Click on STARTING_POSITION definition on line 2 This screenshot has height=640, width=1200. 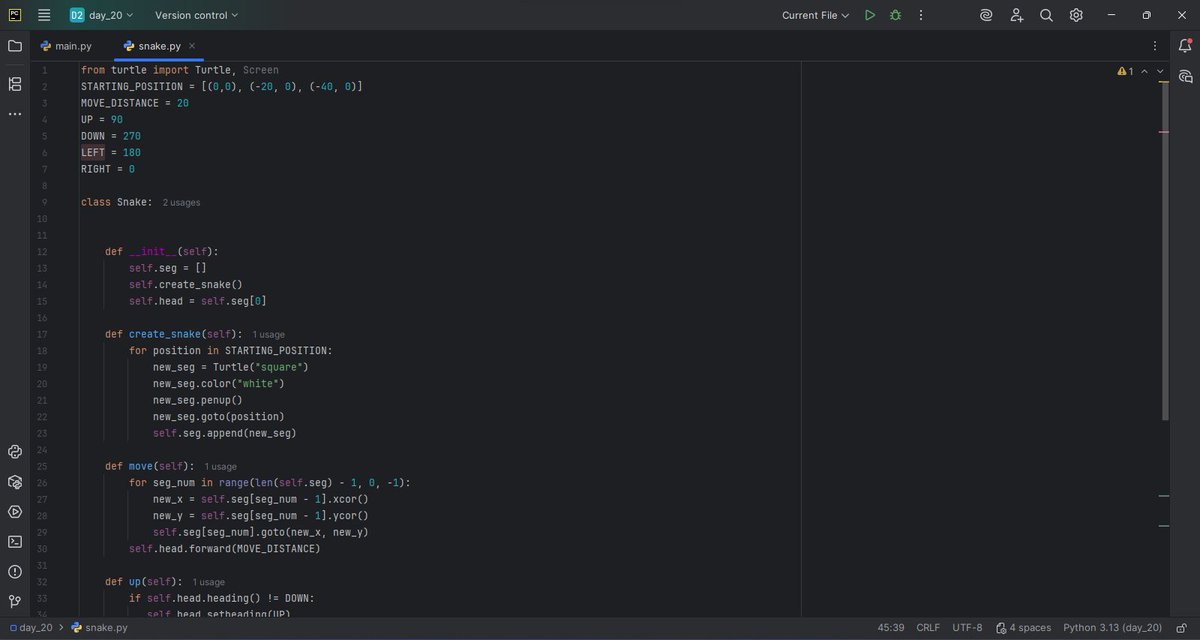click(222, 87)
